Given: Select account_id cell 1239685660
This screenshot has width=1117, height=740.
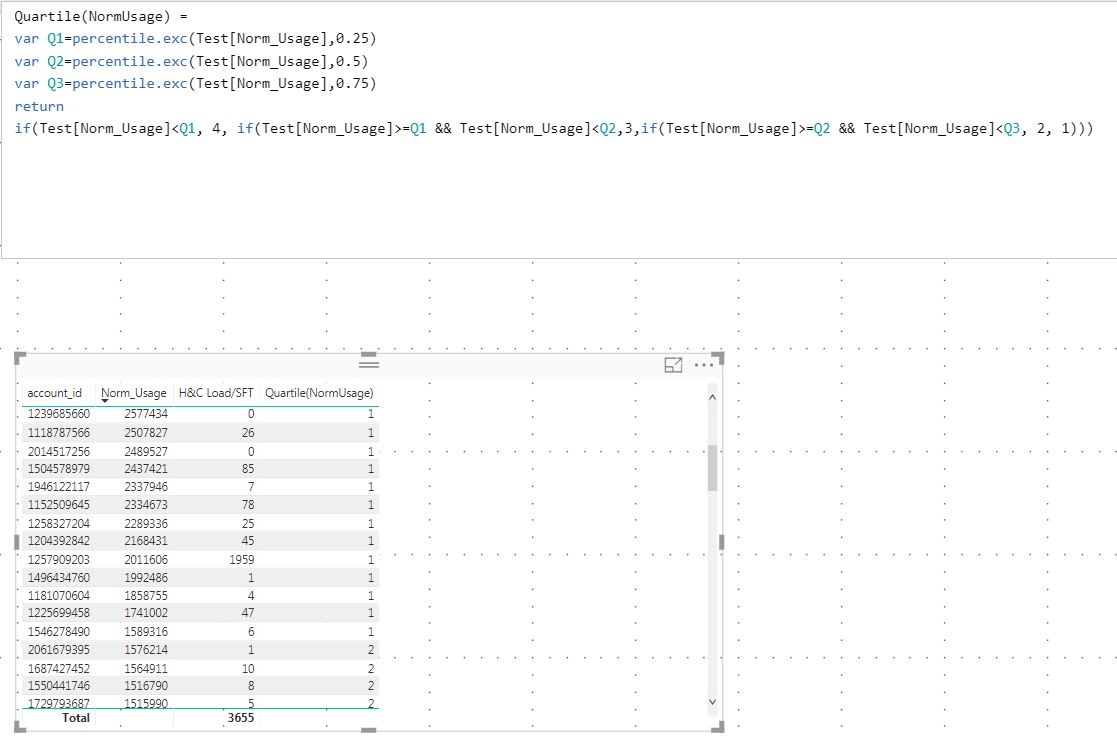Looking at the screenshot, I should (58, 414).
